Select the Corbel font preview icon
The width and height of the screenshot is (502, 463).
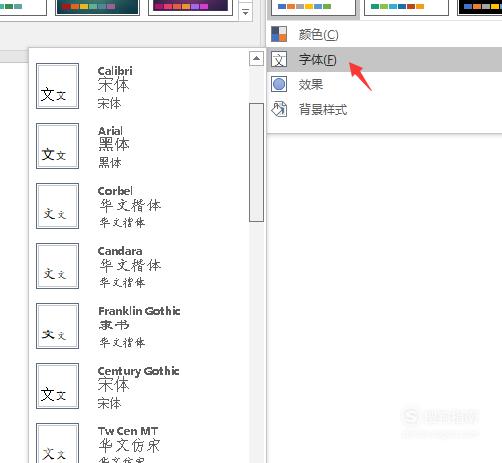57,206
